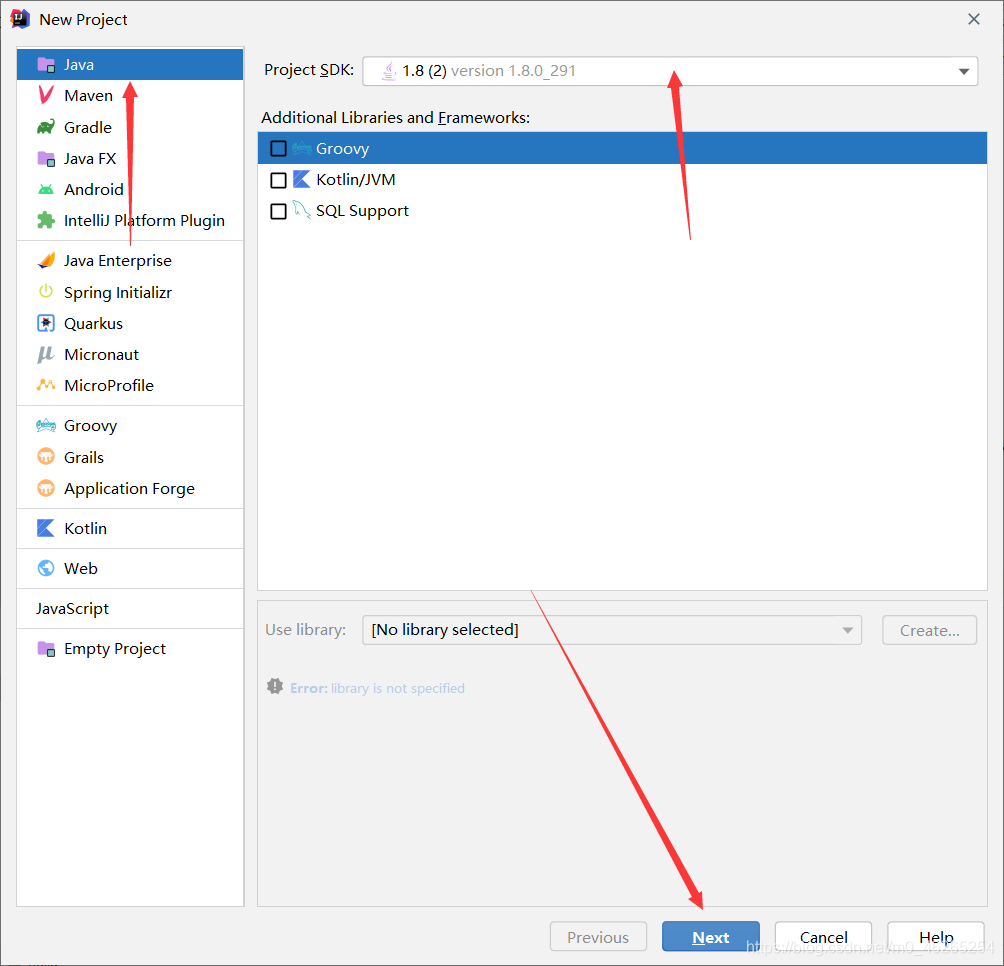
Task: Select the 'Kotlin/JVM' row label
Action: click(355, 180)
